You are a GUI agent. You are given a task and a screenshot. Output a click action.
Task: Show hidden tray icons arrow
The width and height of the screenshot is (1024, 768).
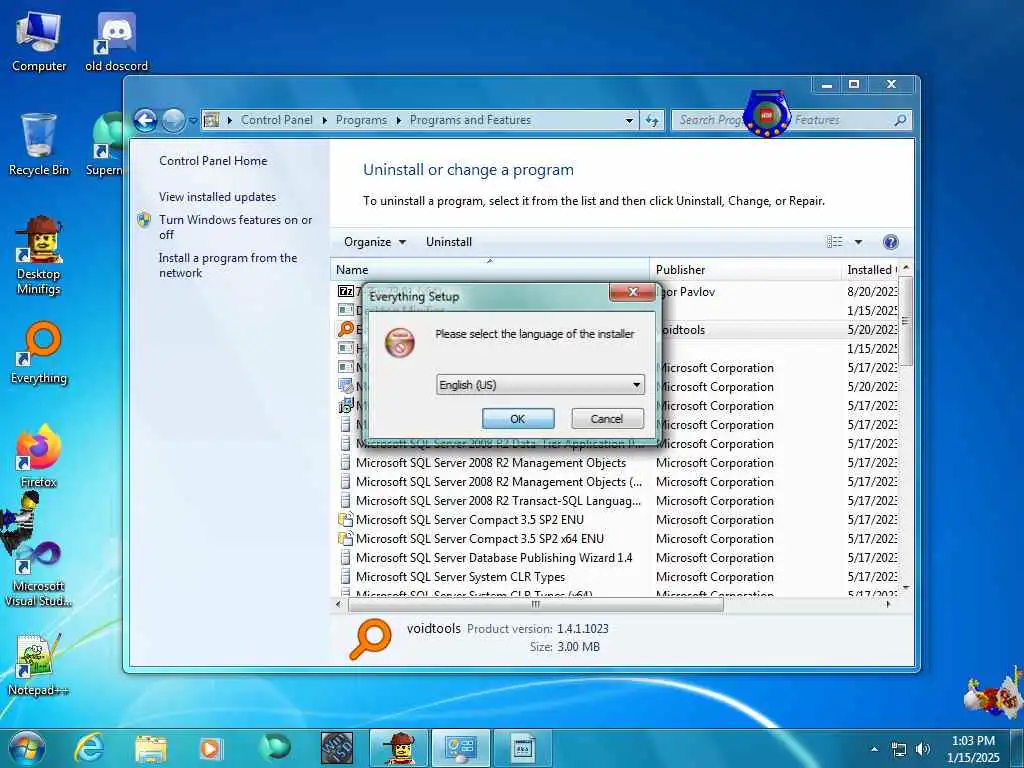pos(874,749)
